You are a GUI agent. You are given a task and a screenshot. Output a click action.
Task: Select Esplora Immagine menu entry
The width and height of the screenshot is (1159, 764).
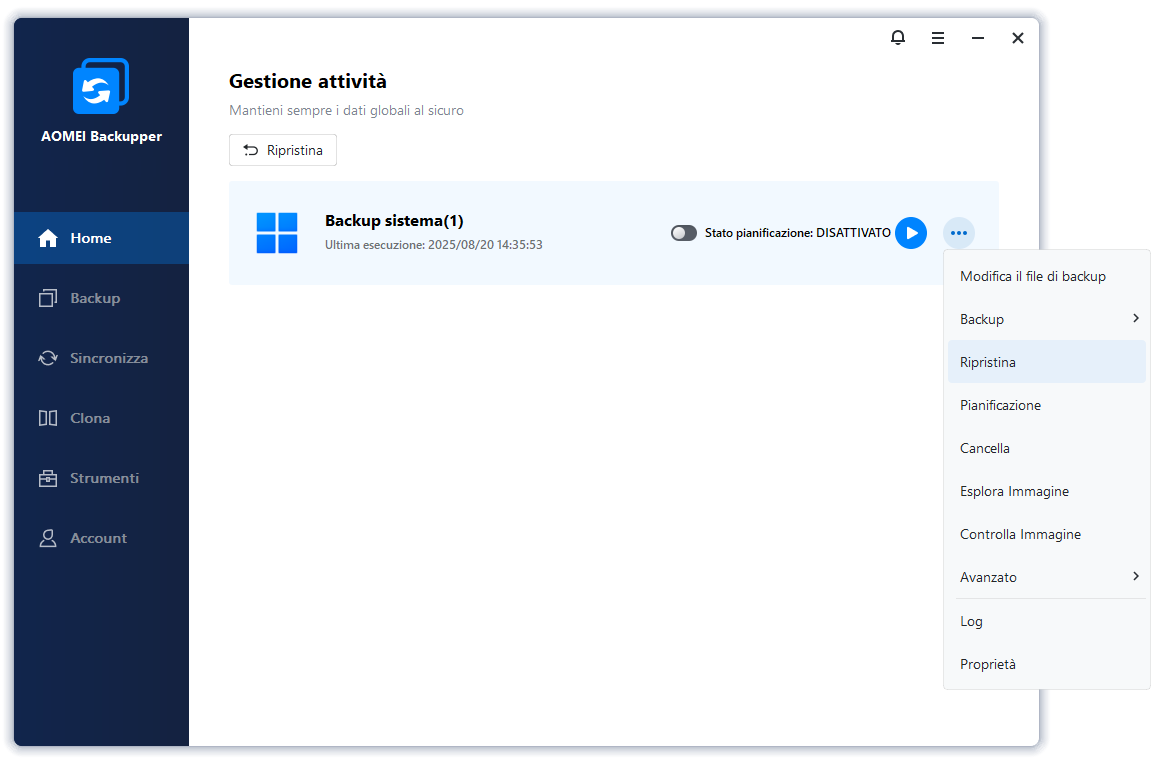(1014, 491)
